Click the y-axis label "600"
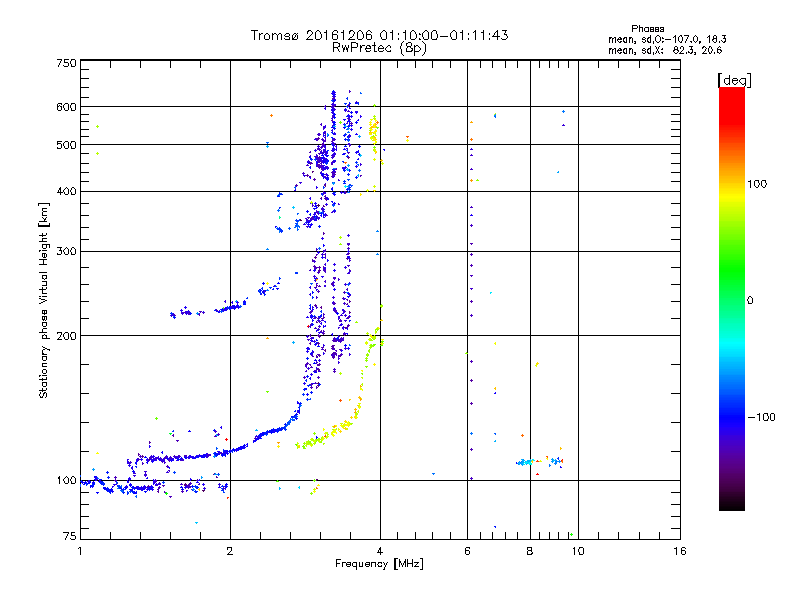Screen dimensions: 800x600 66,107
